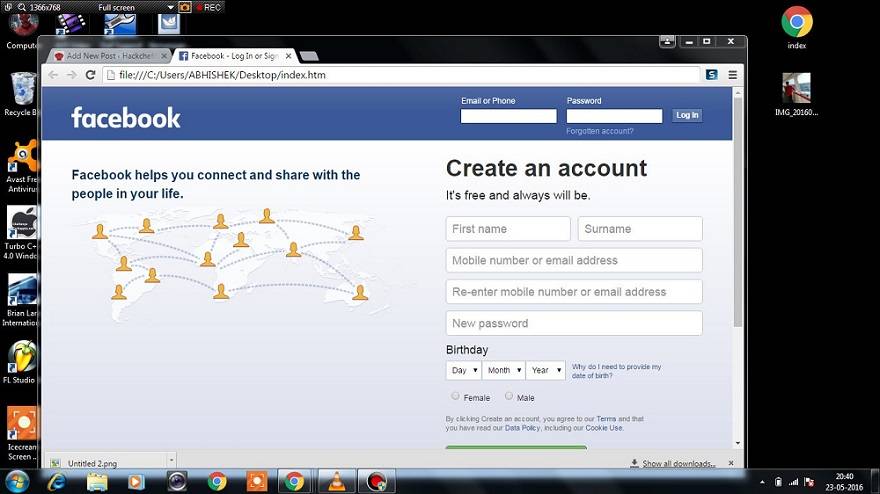Open the VLC media player taskbar icon
The width and height of the screenshot is (880, 494).
337,482
